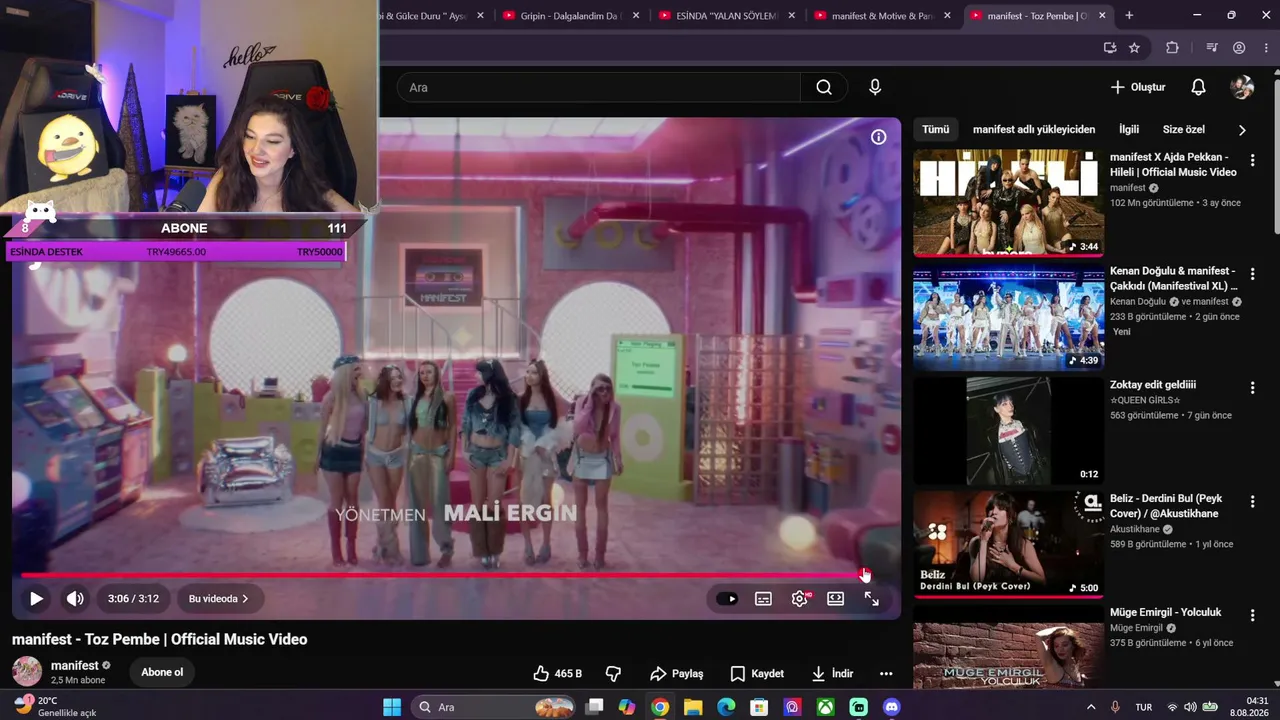This screenshot has width=1280, height=720.
Task: Open the "Zoktay edit geldiiii" thumbnail
Action: (x=1008, y=431)
